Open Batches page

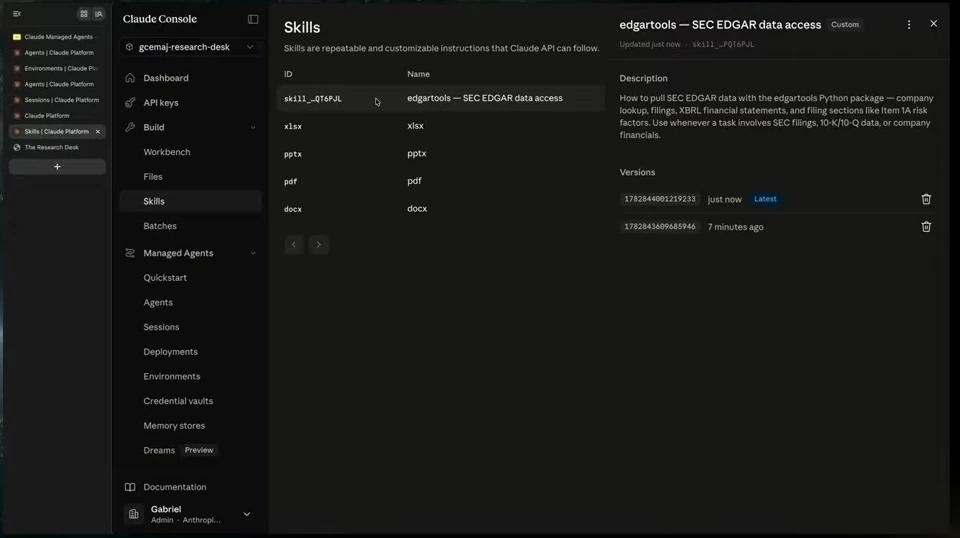tap(160, 226)
